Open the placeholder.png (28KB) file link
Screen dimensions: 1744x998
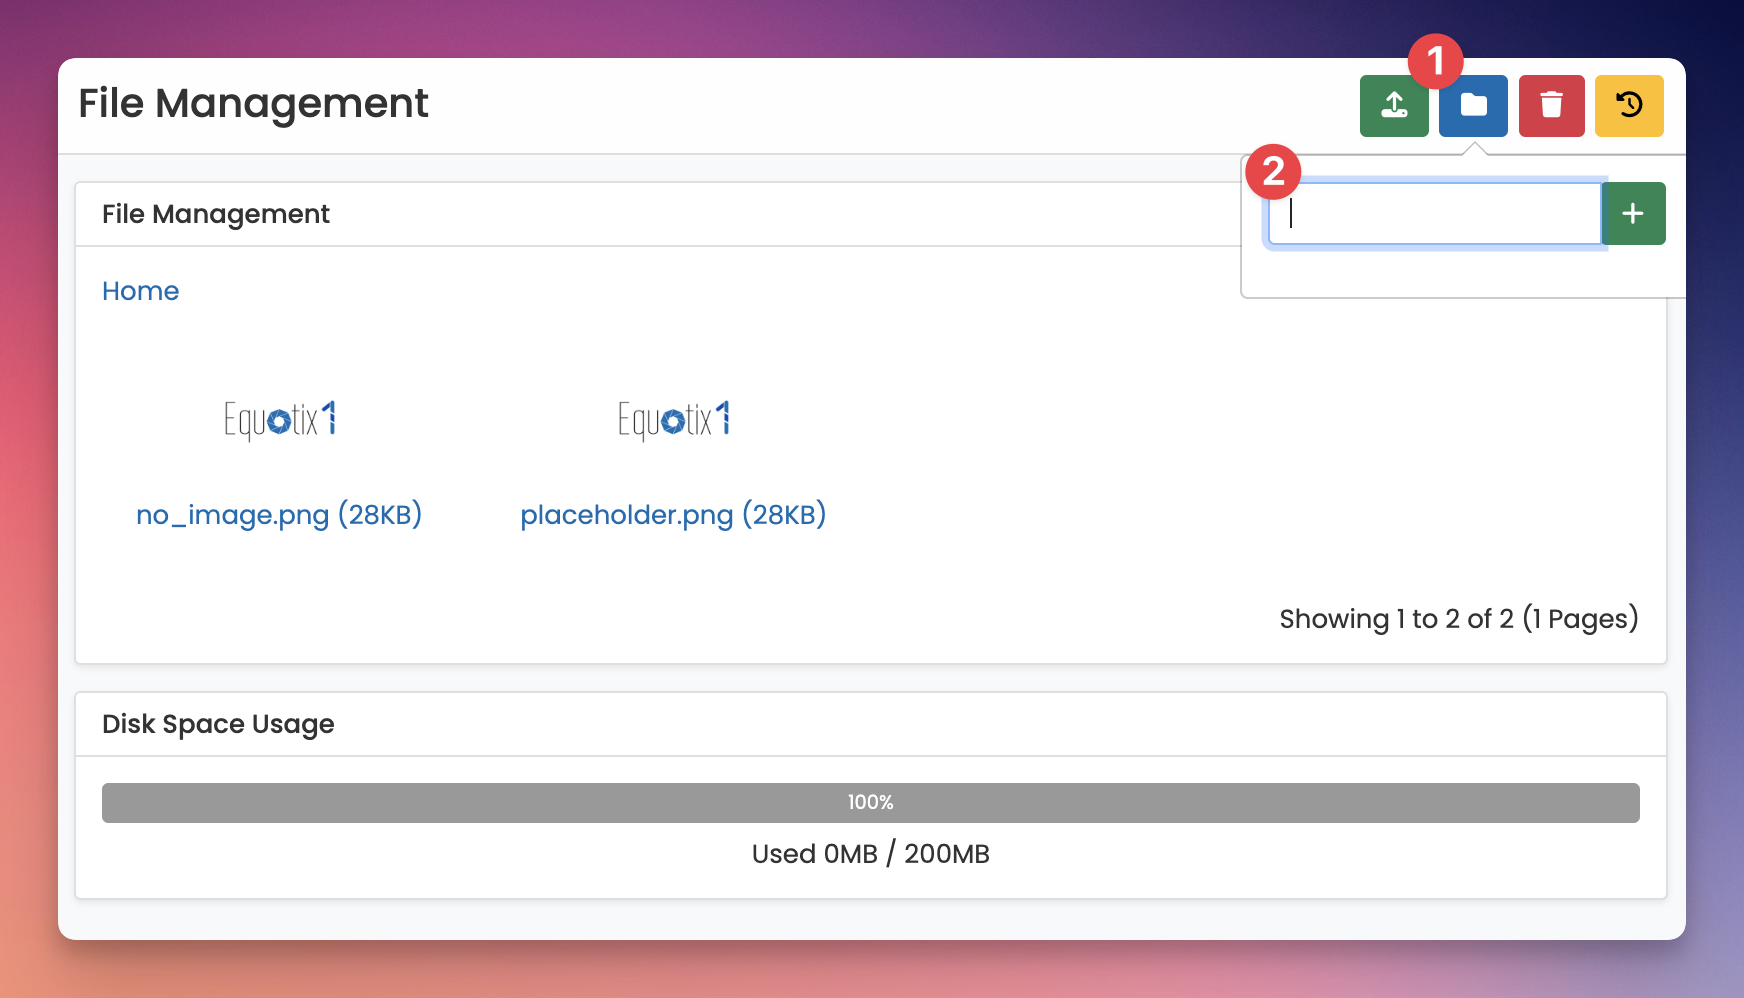pos(673,515)
